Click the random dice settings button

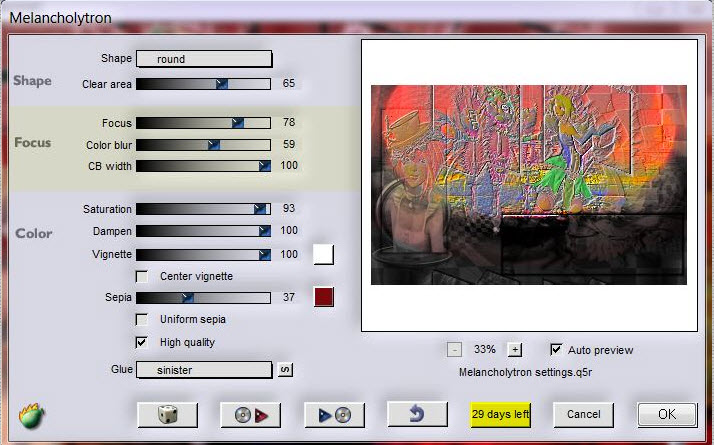(168, 415)
